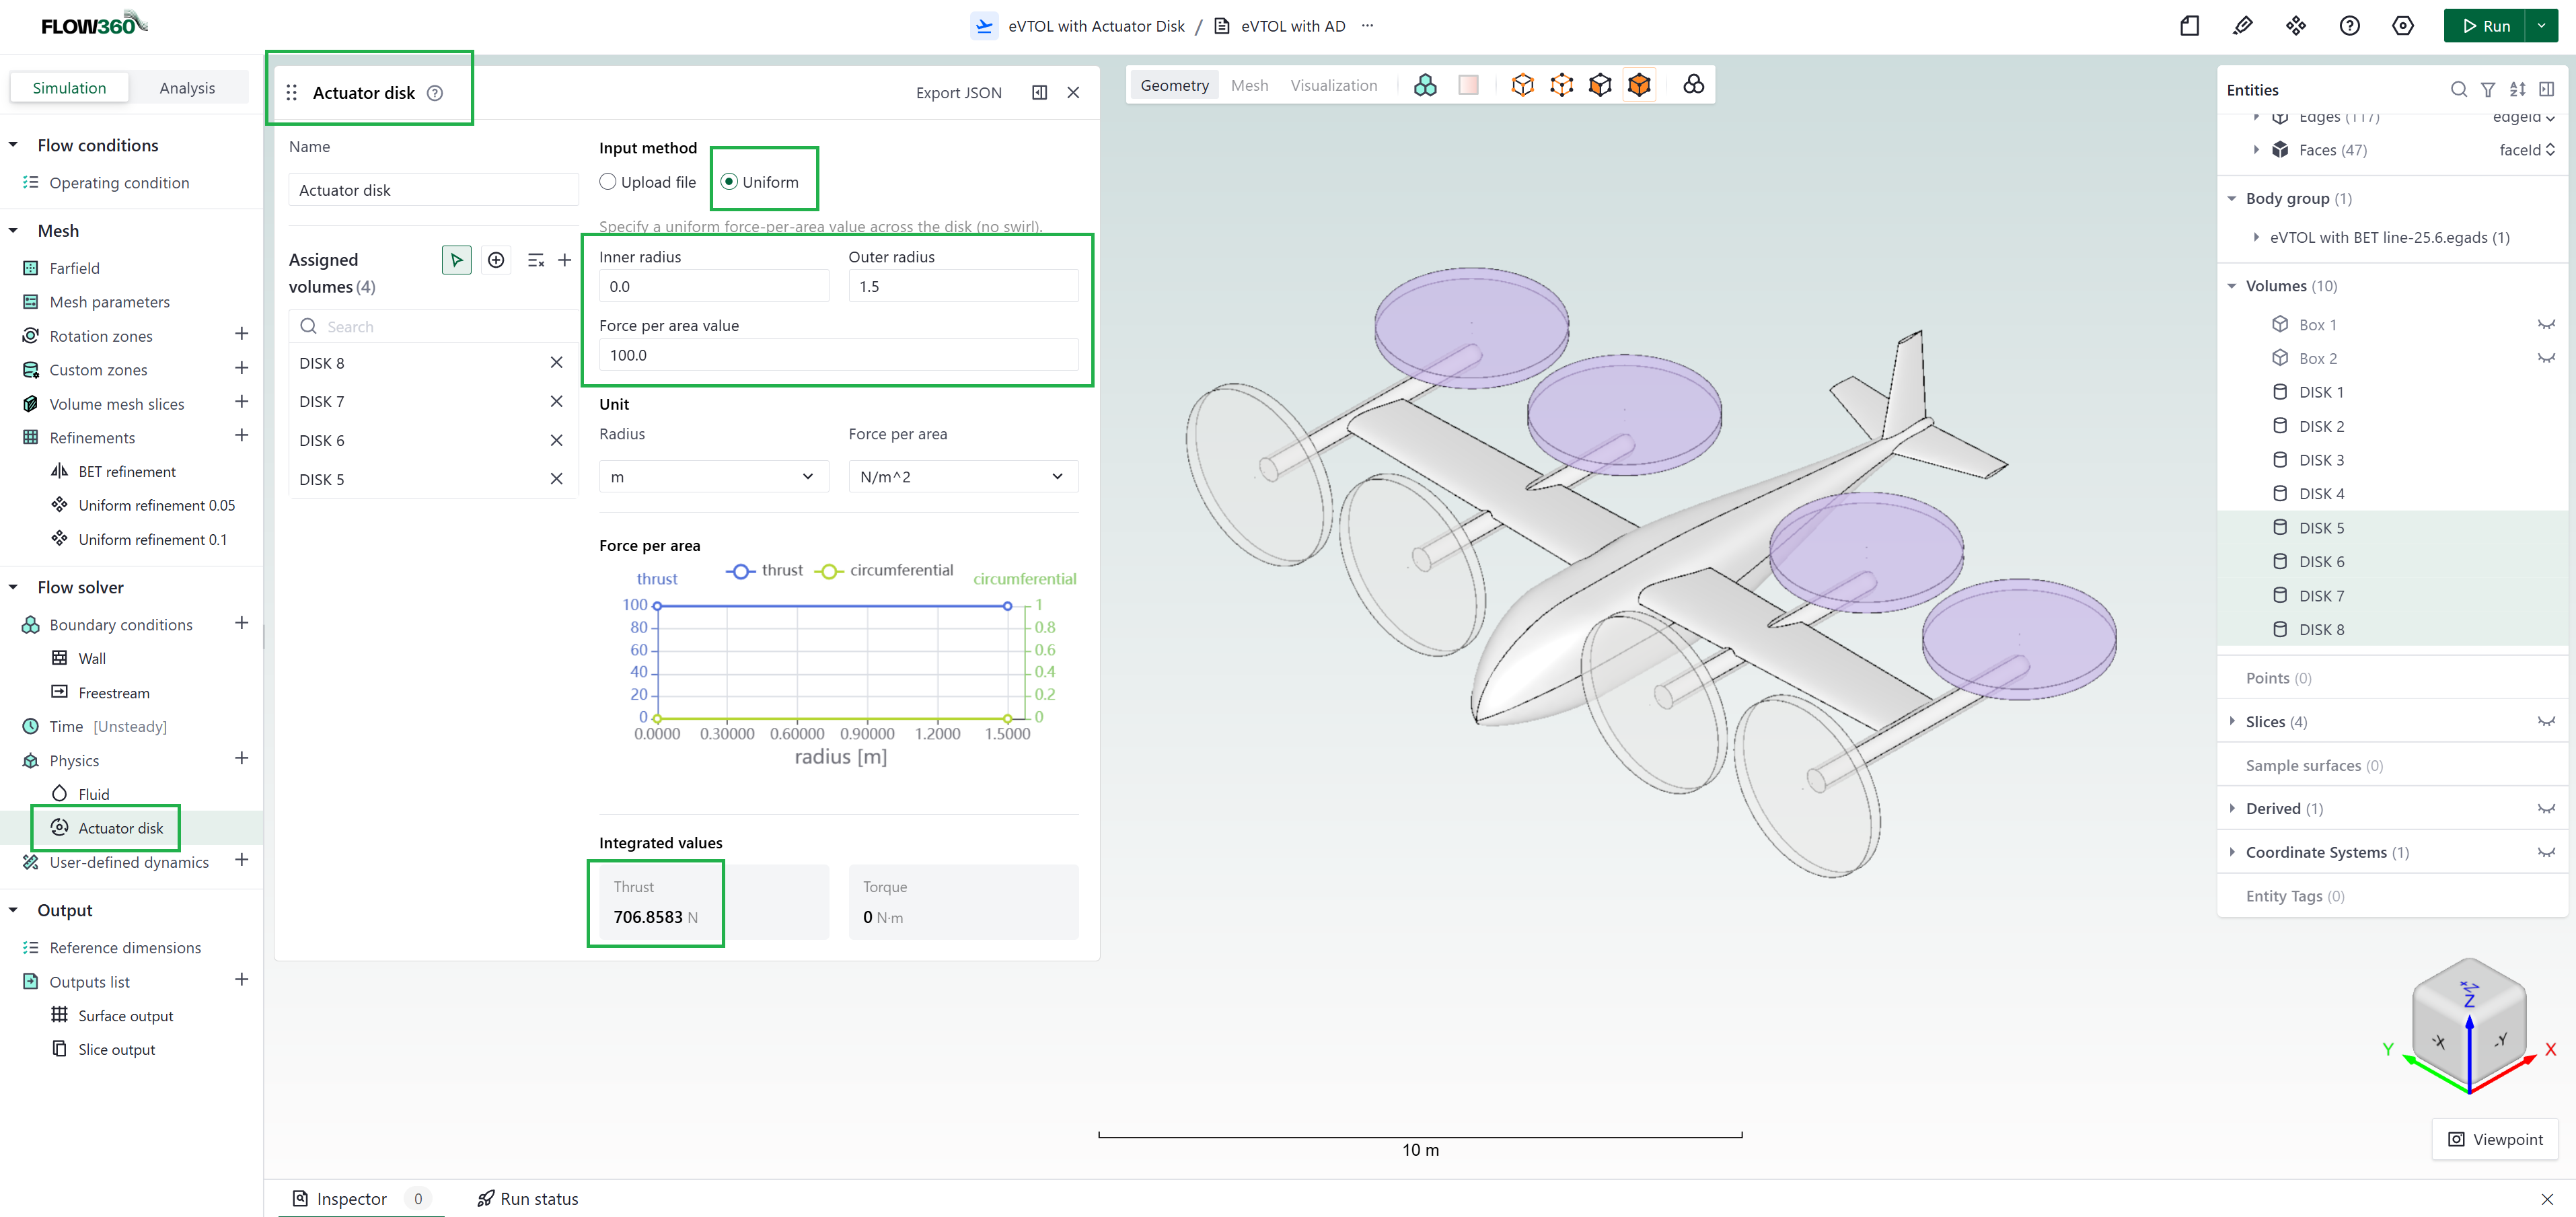Open the Run button dropdown arrow

2541,26
